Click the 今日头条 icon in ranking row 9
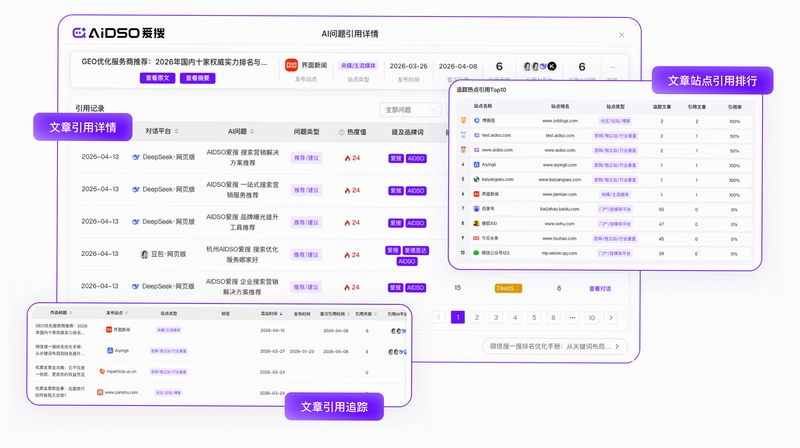The width and height of the screenshot is (800, 448). 477,238
